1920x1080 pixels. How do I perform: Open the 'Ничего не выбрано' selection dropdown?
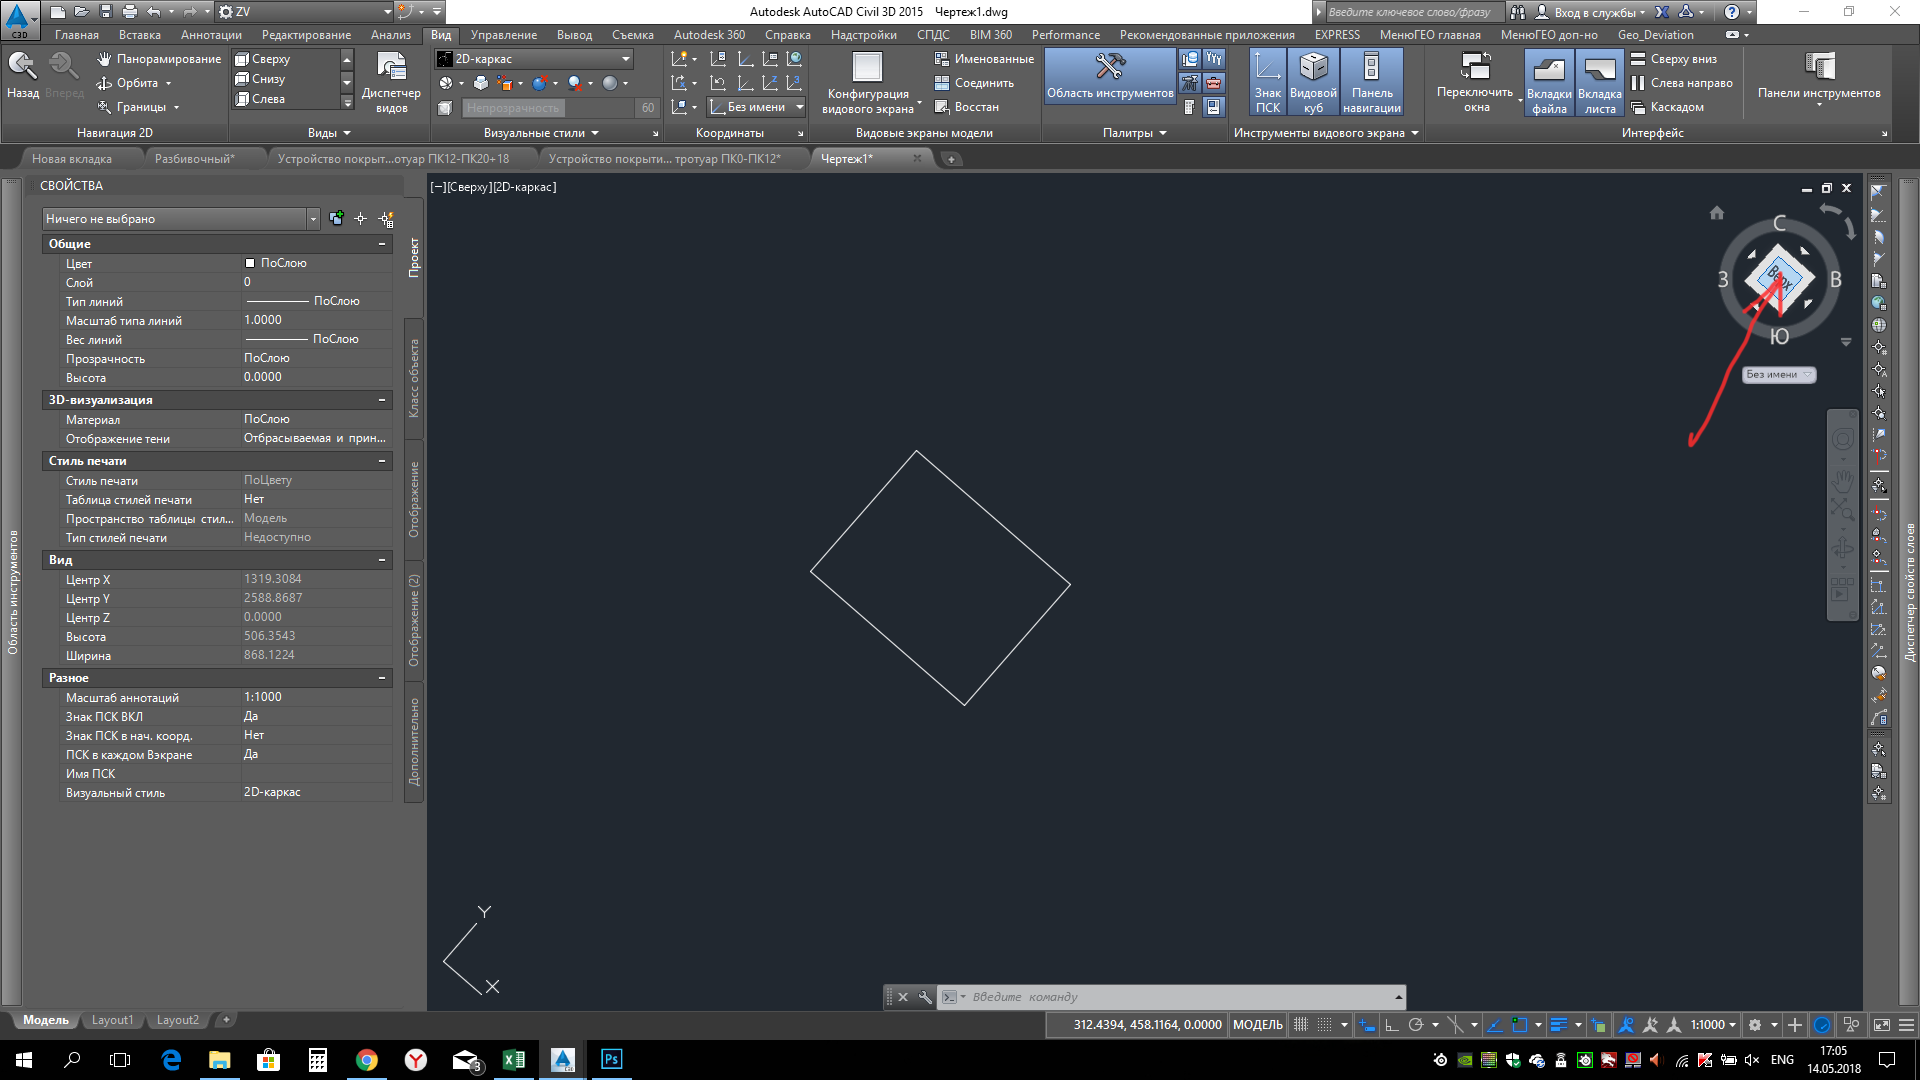[x=313, y=219]
